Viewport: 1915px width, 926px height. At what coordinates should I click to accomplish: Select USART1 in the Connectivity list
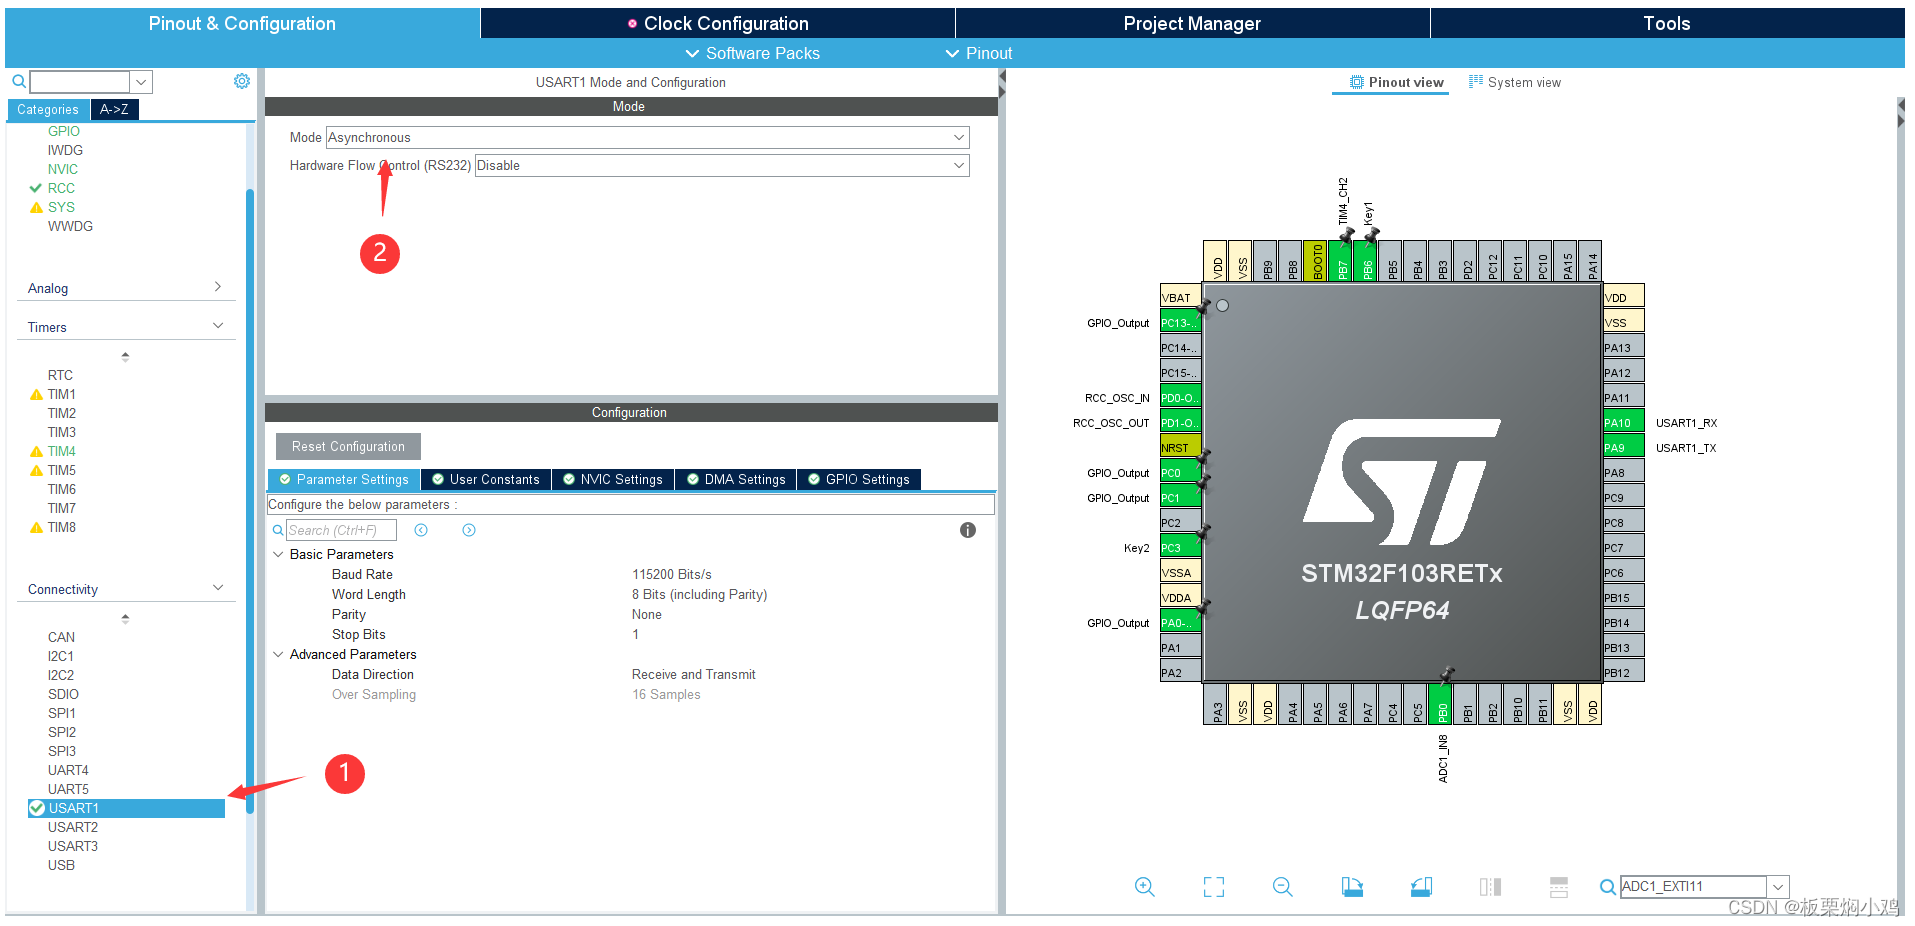pyautogui.click(x=126, y=808)
